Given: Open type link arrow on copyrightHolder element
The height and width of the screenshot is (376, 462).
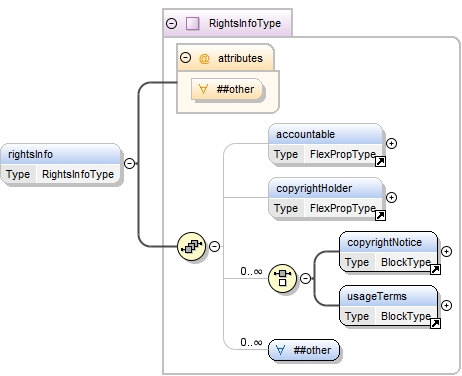Looking at the screenshot, I should coord(380,216).
